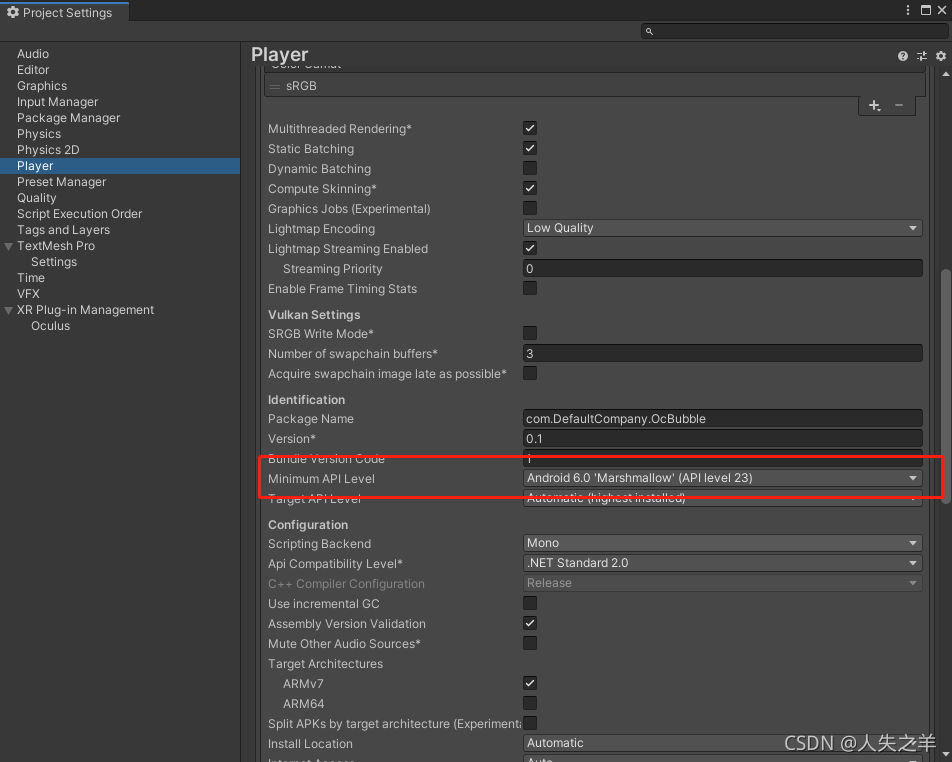Enable Use incremental GC checkbox

(530, 604)
